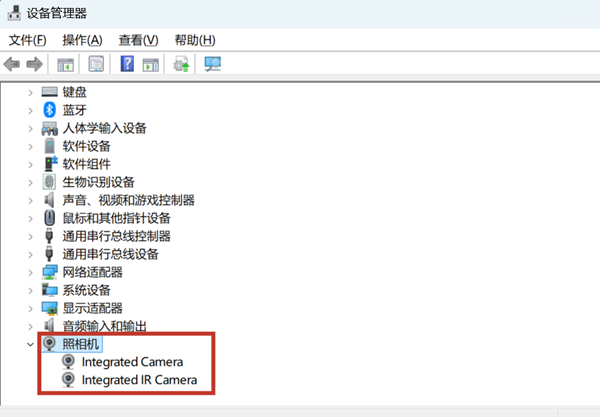Select the 鼠标和其他指针设备 category
Image resolution: width=600 pixels, height=417 pixels.
116,218
